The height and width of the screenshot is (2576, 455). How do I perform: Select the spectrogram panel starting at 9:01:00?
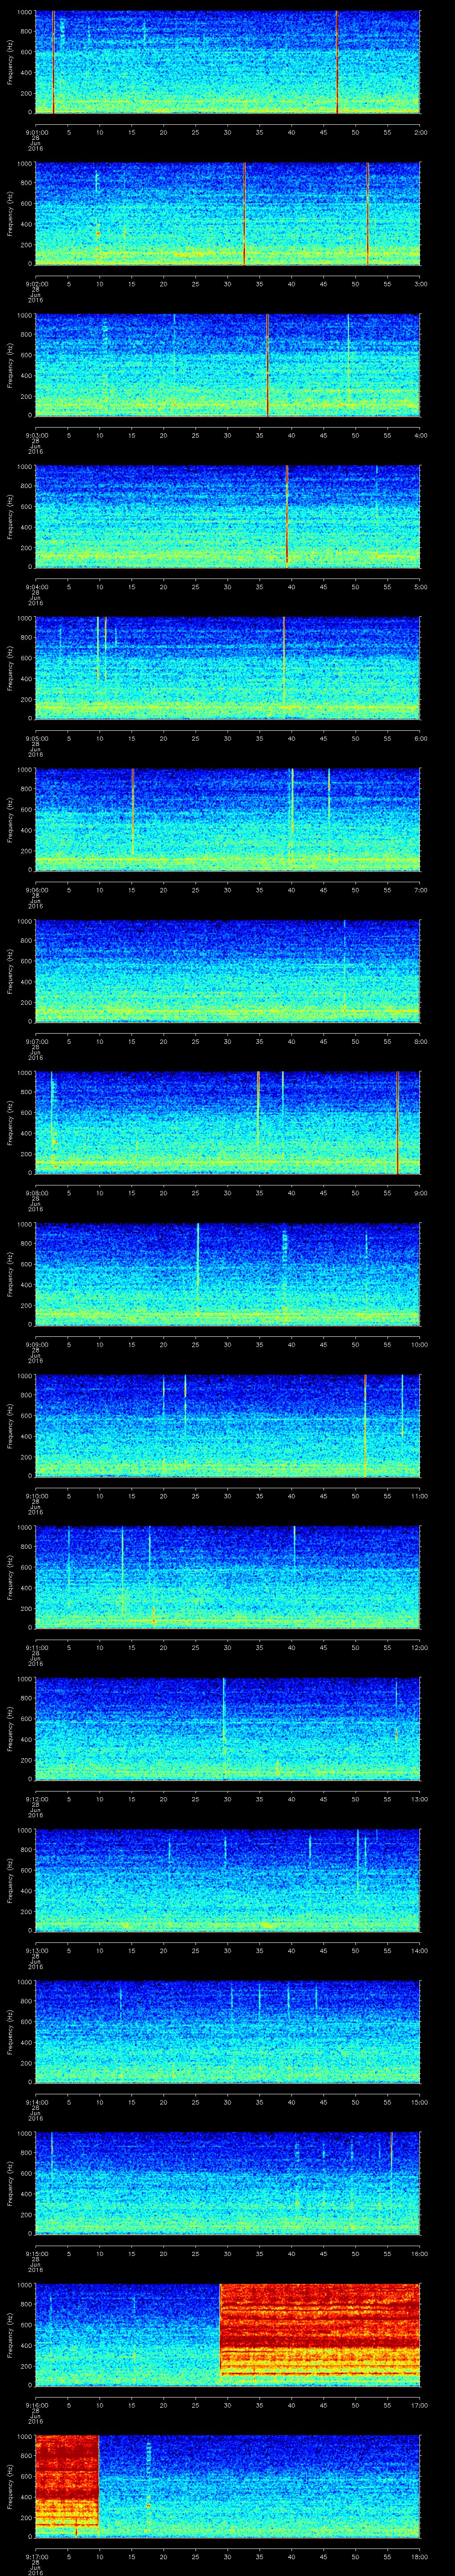[227, 62]
